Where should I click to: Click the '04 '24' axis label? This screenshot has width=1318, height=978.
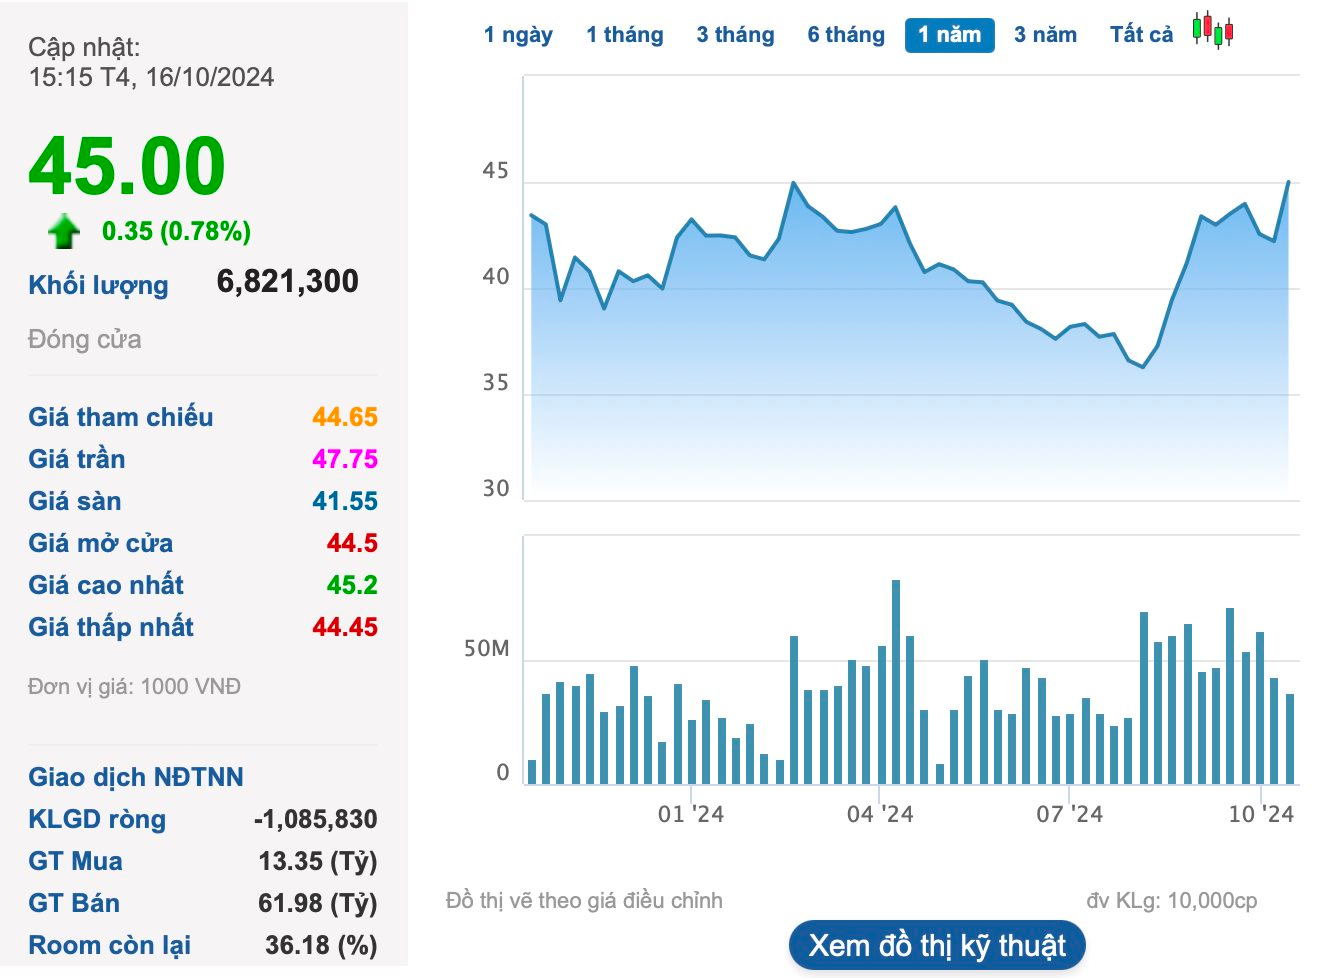880,814
